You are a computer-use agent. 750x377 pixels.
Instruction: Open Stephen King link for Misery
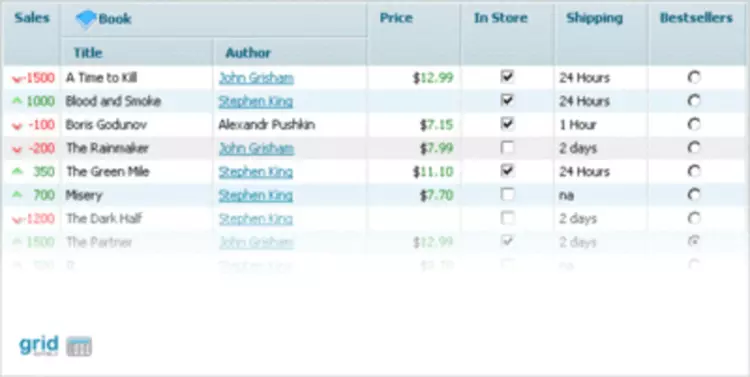coord(255,195)
